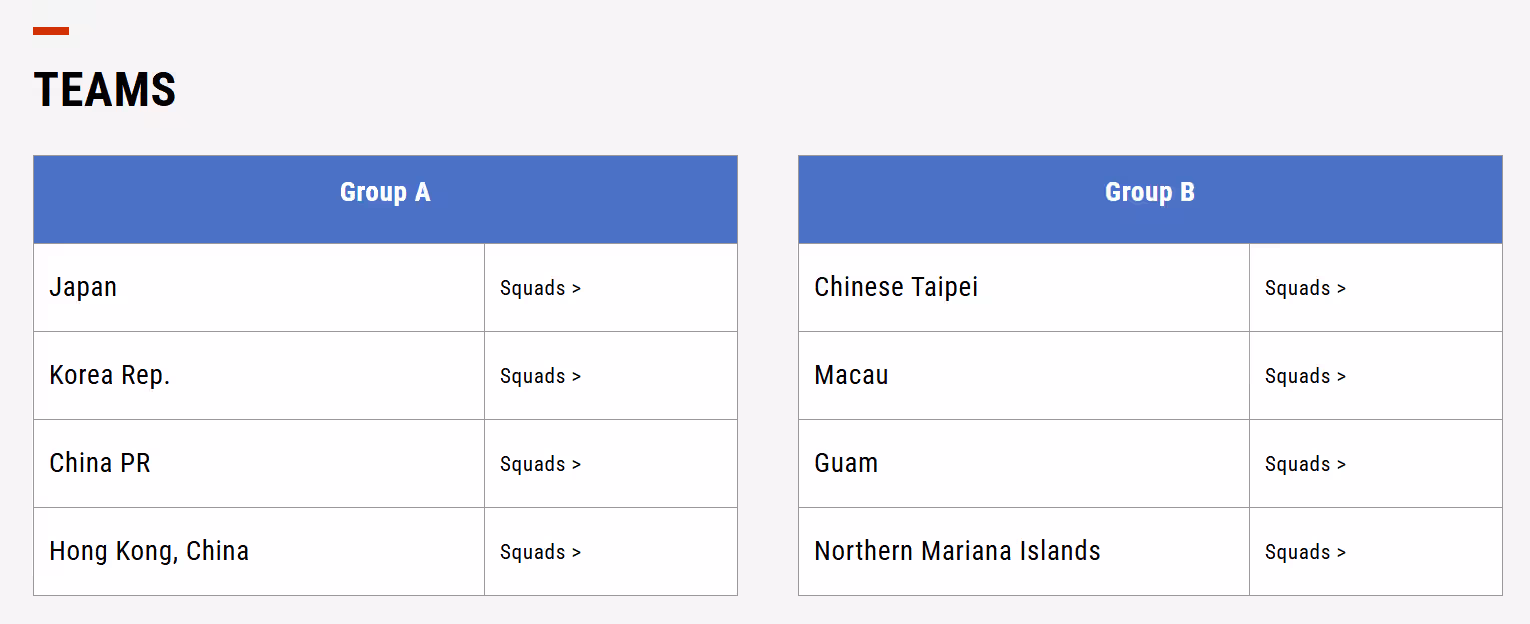This screenshot has width=1530, height=624.
Task: Select the Korea Rep. team name
Action: (x=110, y=376)
